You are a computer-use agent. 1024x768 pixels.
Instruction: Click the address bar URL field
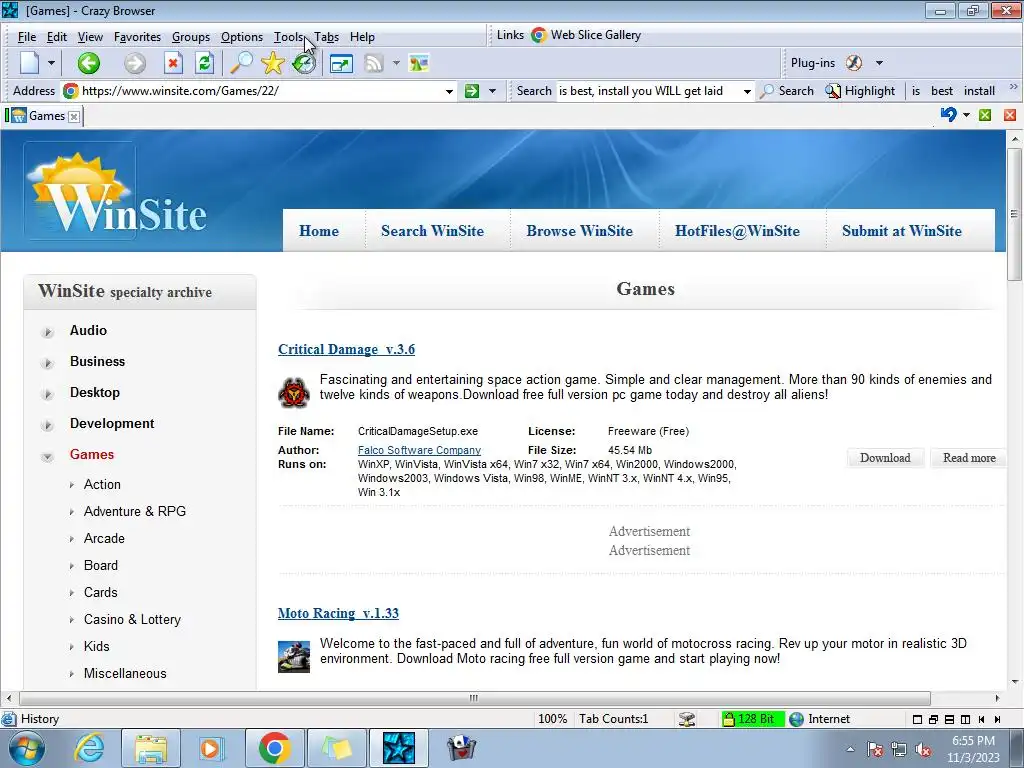[x=261, y=91]
